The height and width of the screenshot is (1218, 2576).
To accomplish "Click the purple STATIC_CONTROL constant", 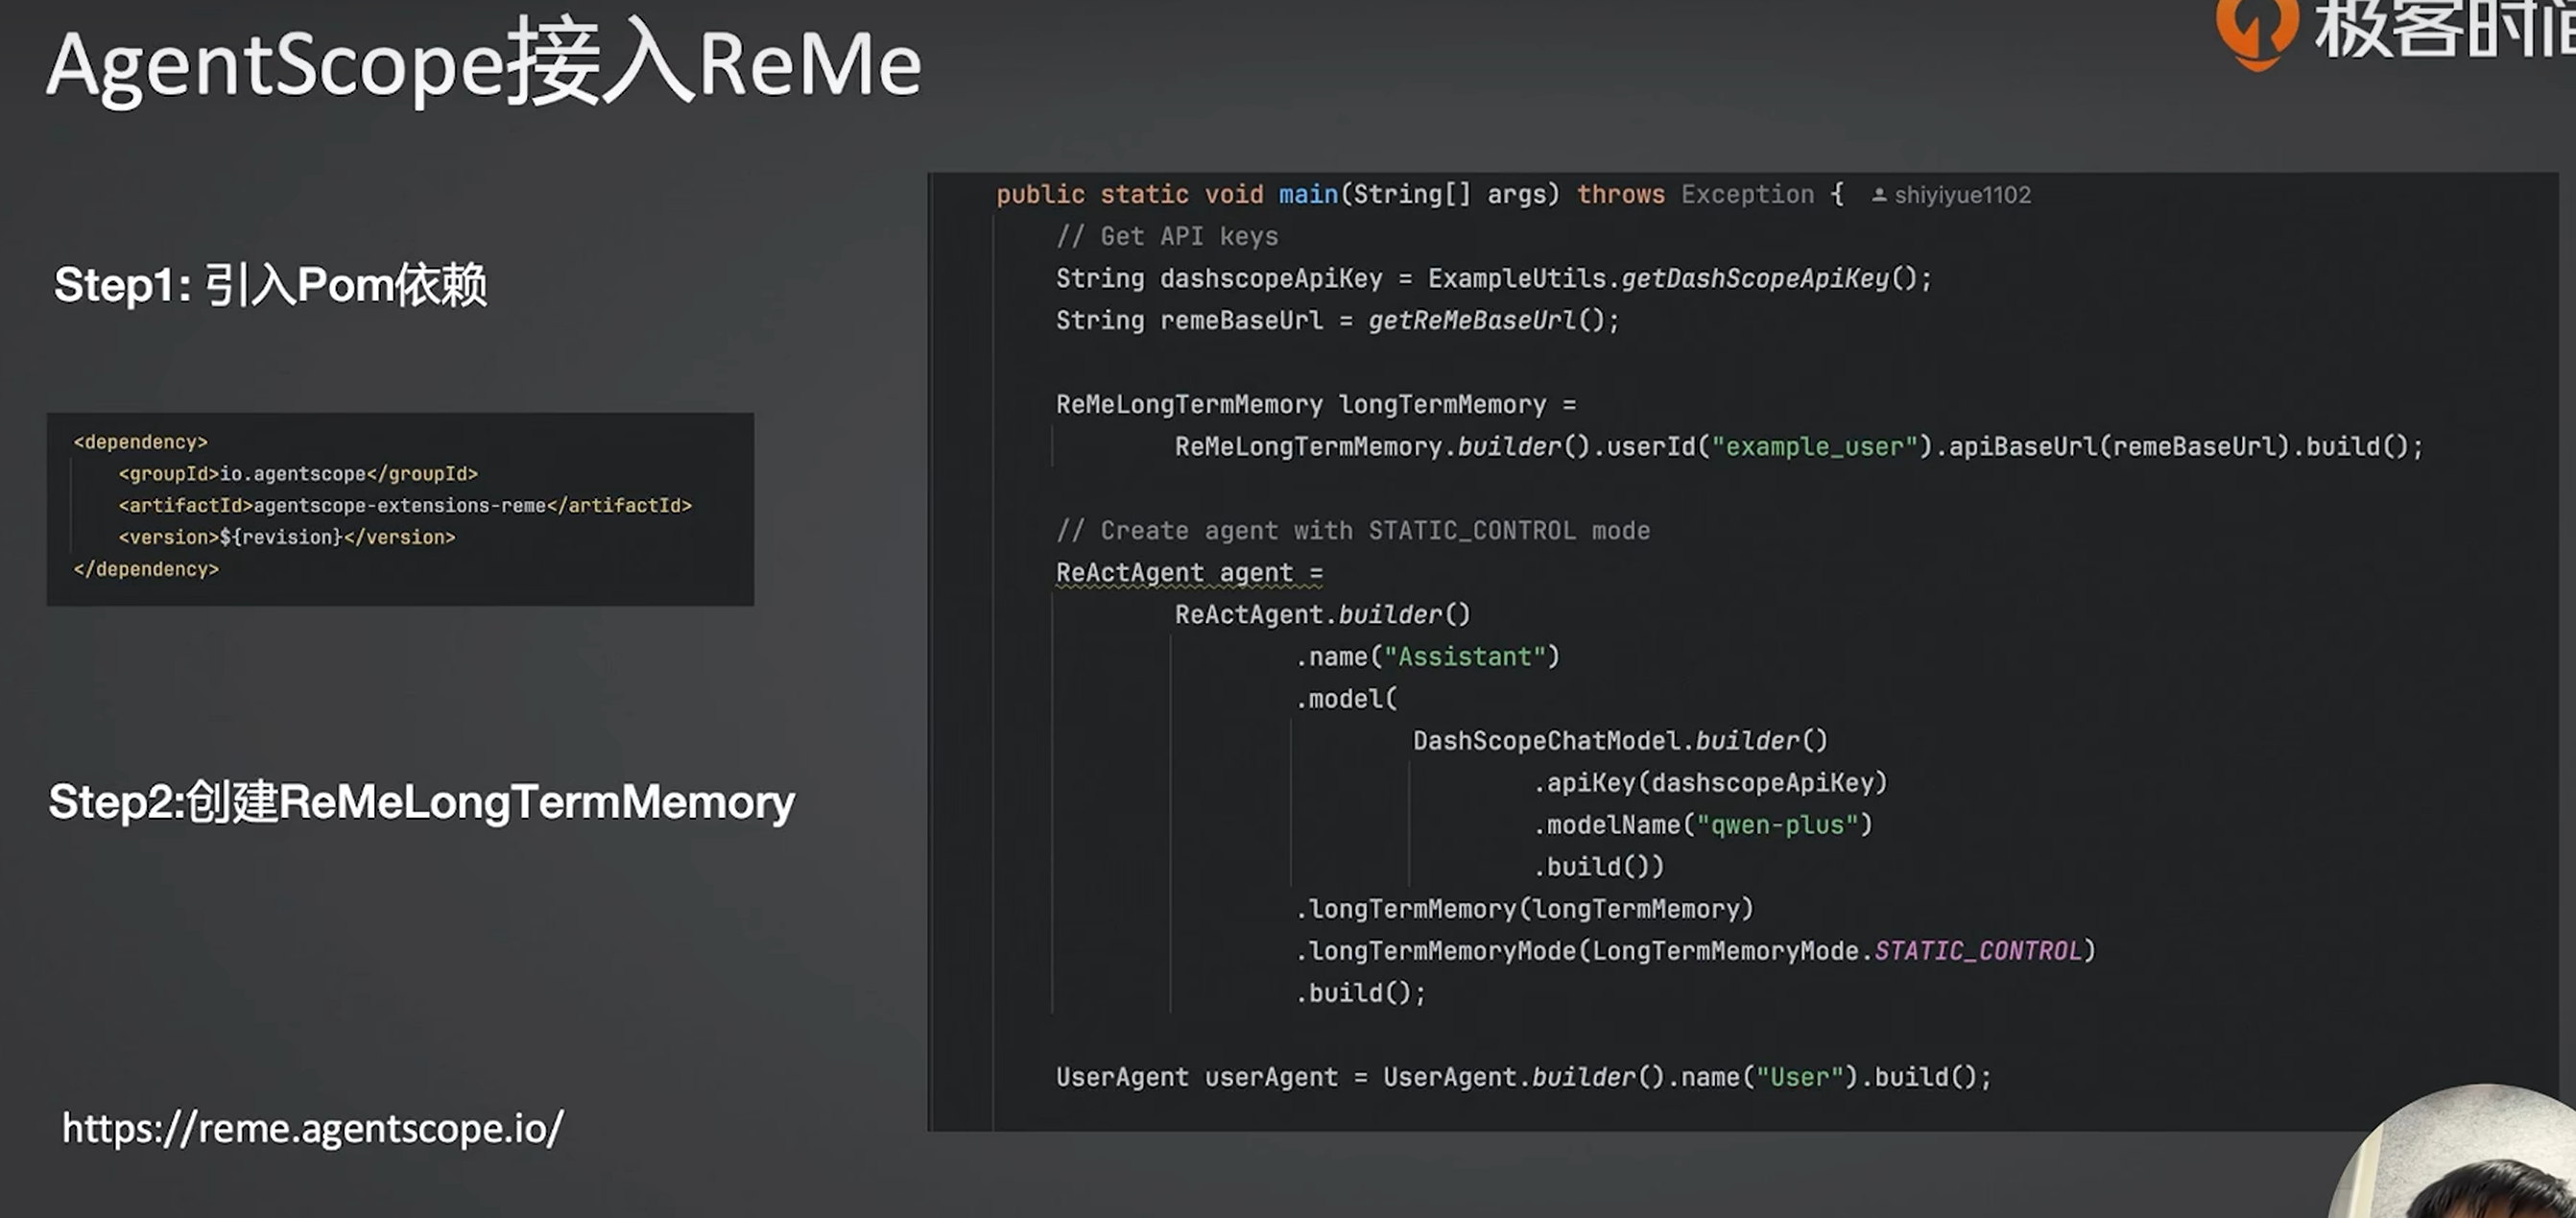I will click(1977, 951).
